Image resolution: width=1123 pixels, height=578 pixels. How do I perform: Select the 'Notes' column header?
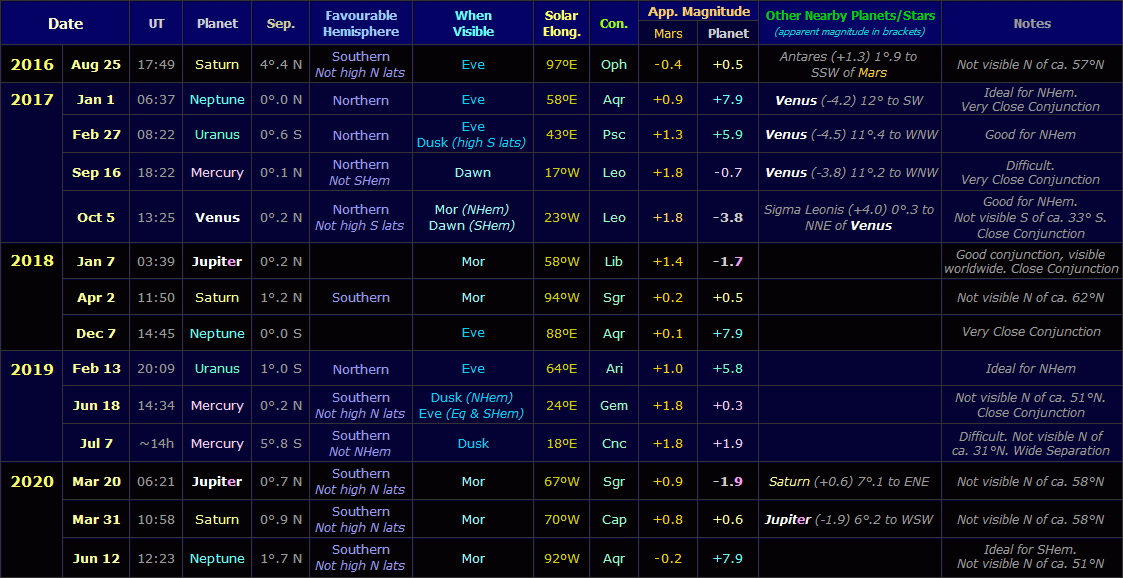[1031, 23]
